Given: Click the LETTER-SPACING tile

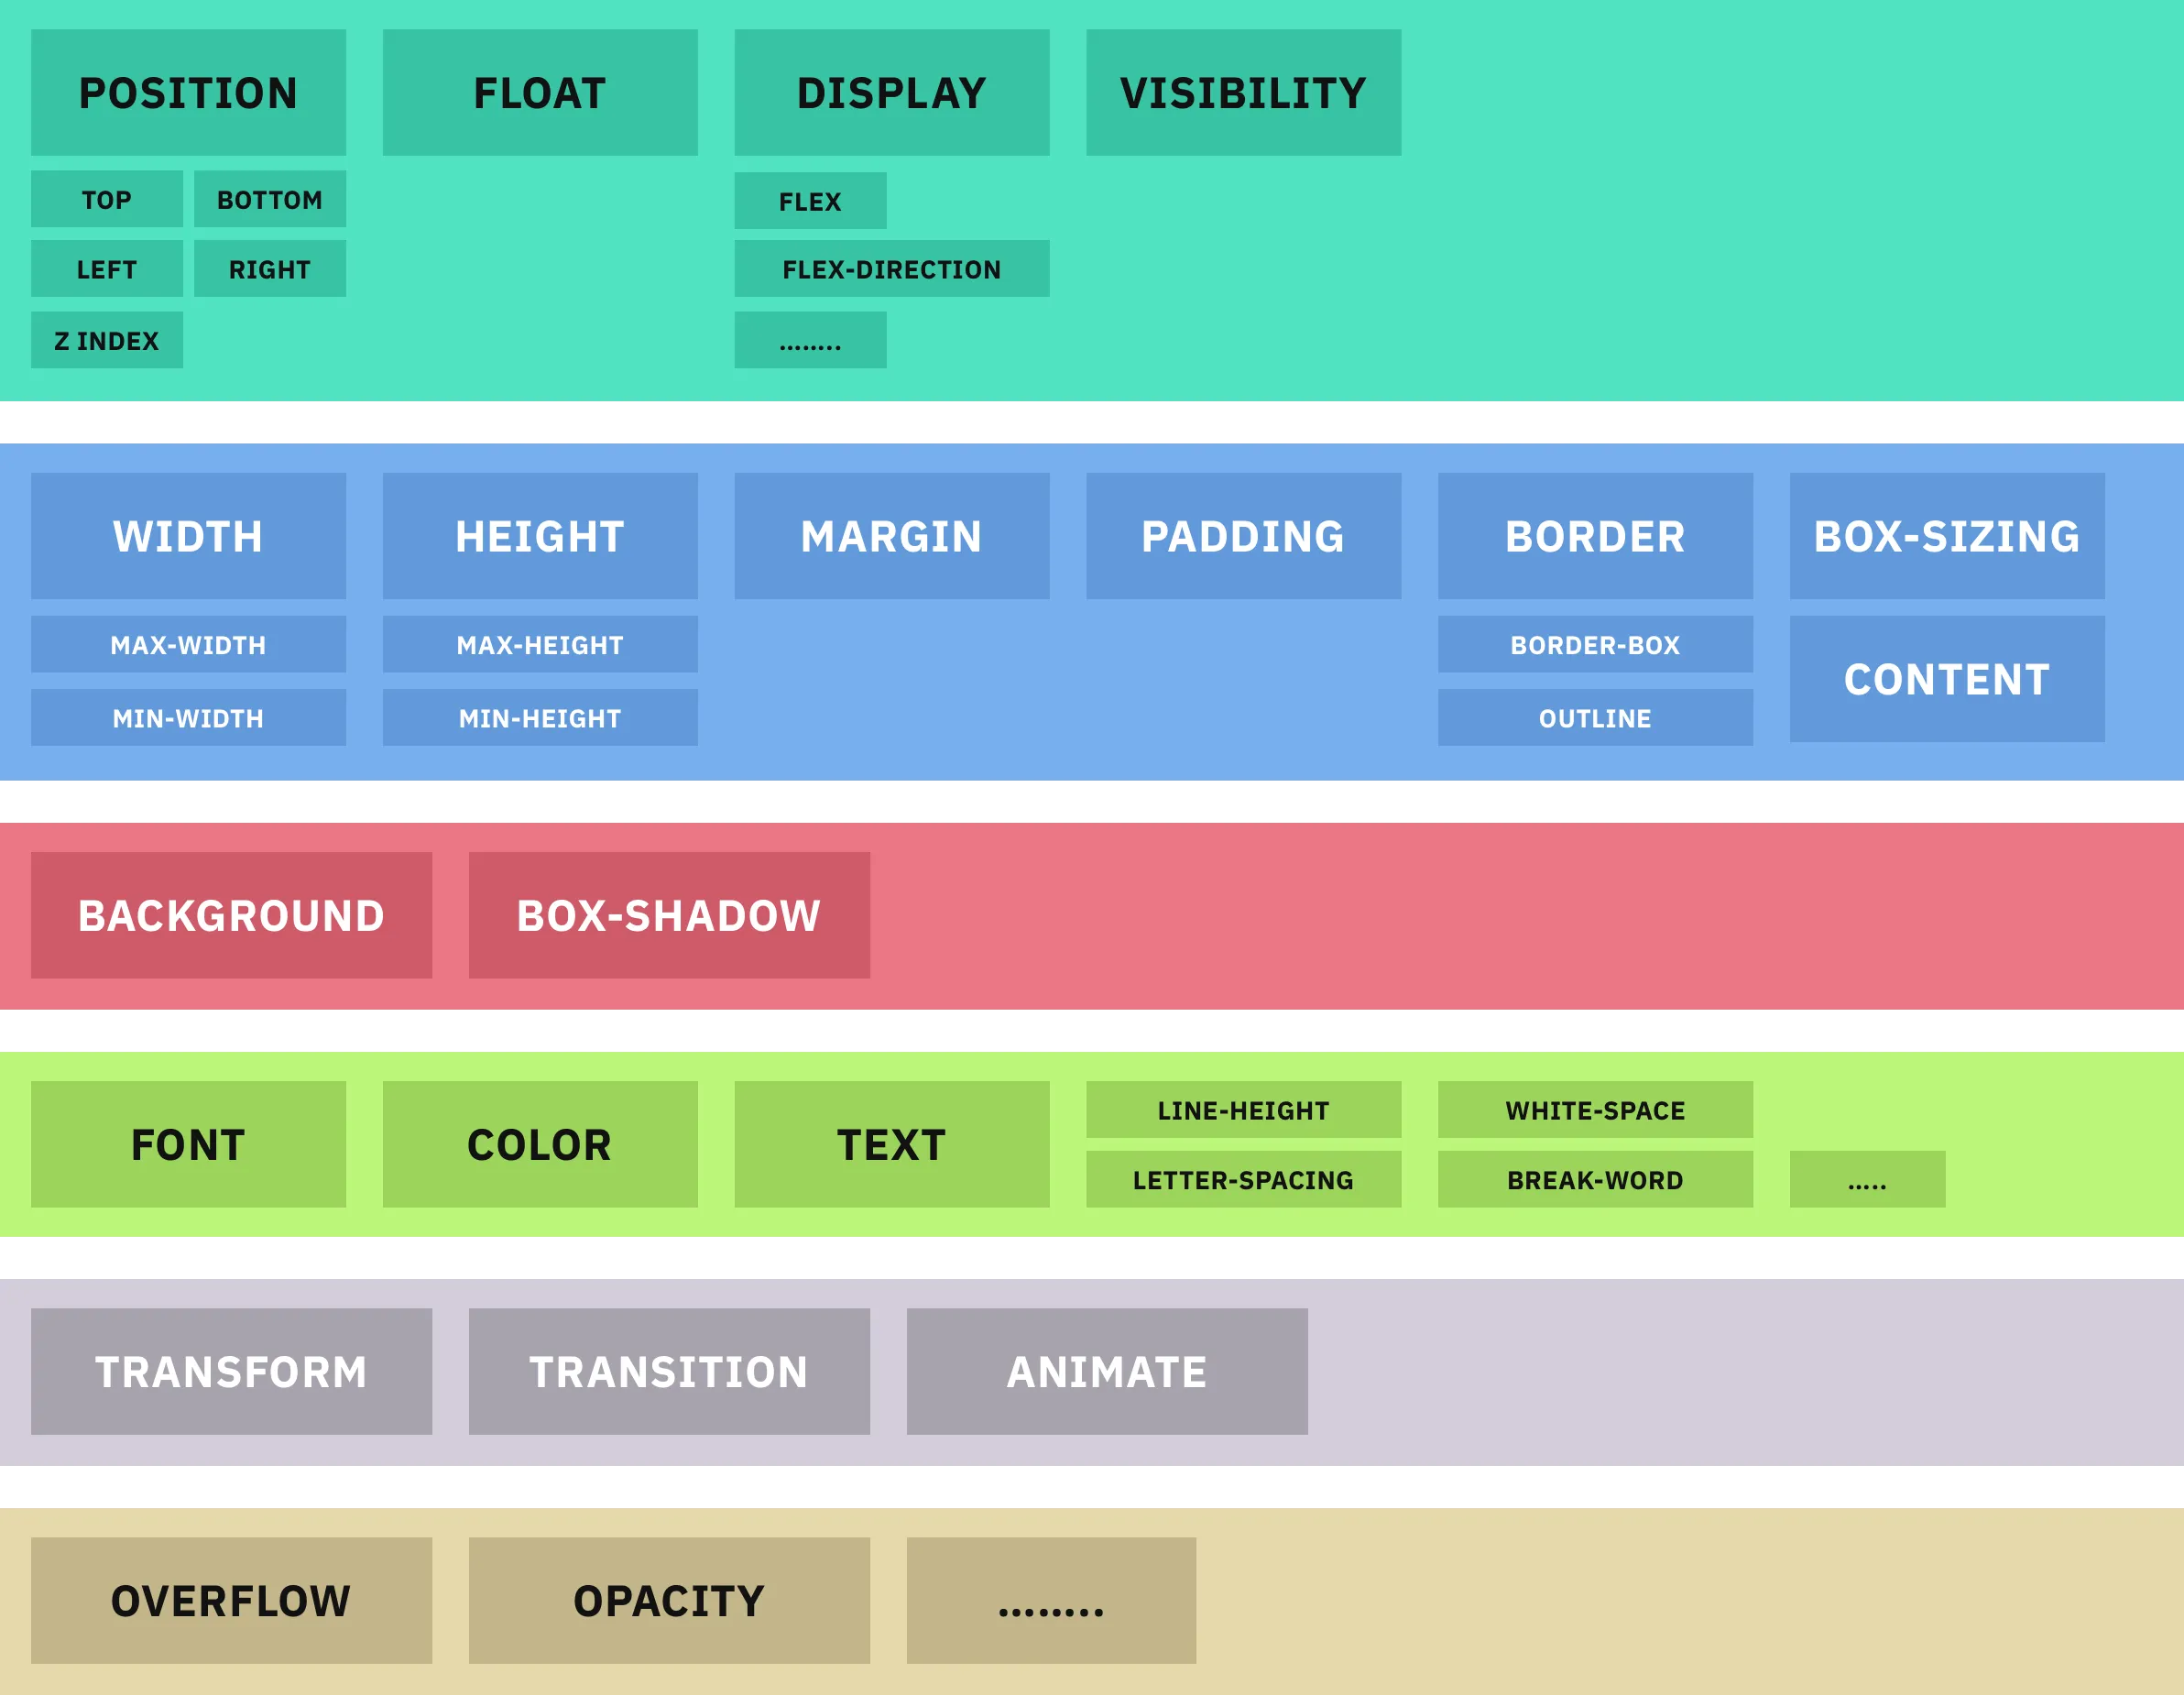Looking at the screenshot, I should coord(1244,1179).
